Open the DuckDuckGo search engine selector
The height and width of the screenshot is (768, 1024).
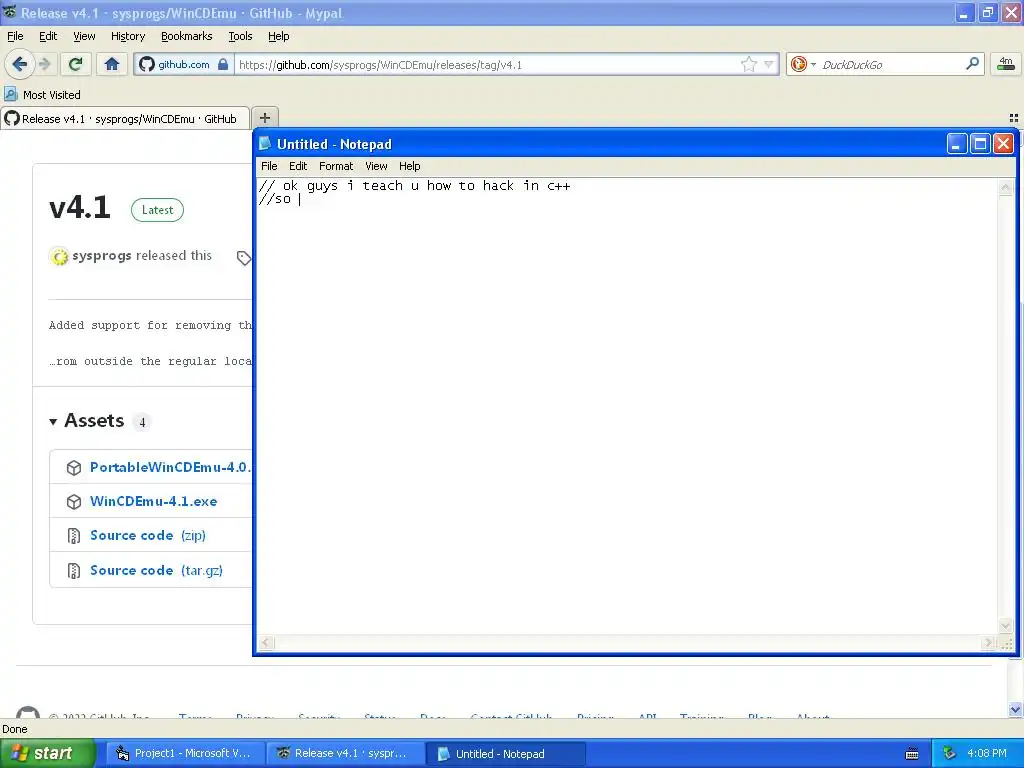(x=803, y=64)
